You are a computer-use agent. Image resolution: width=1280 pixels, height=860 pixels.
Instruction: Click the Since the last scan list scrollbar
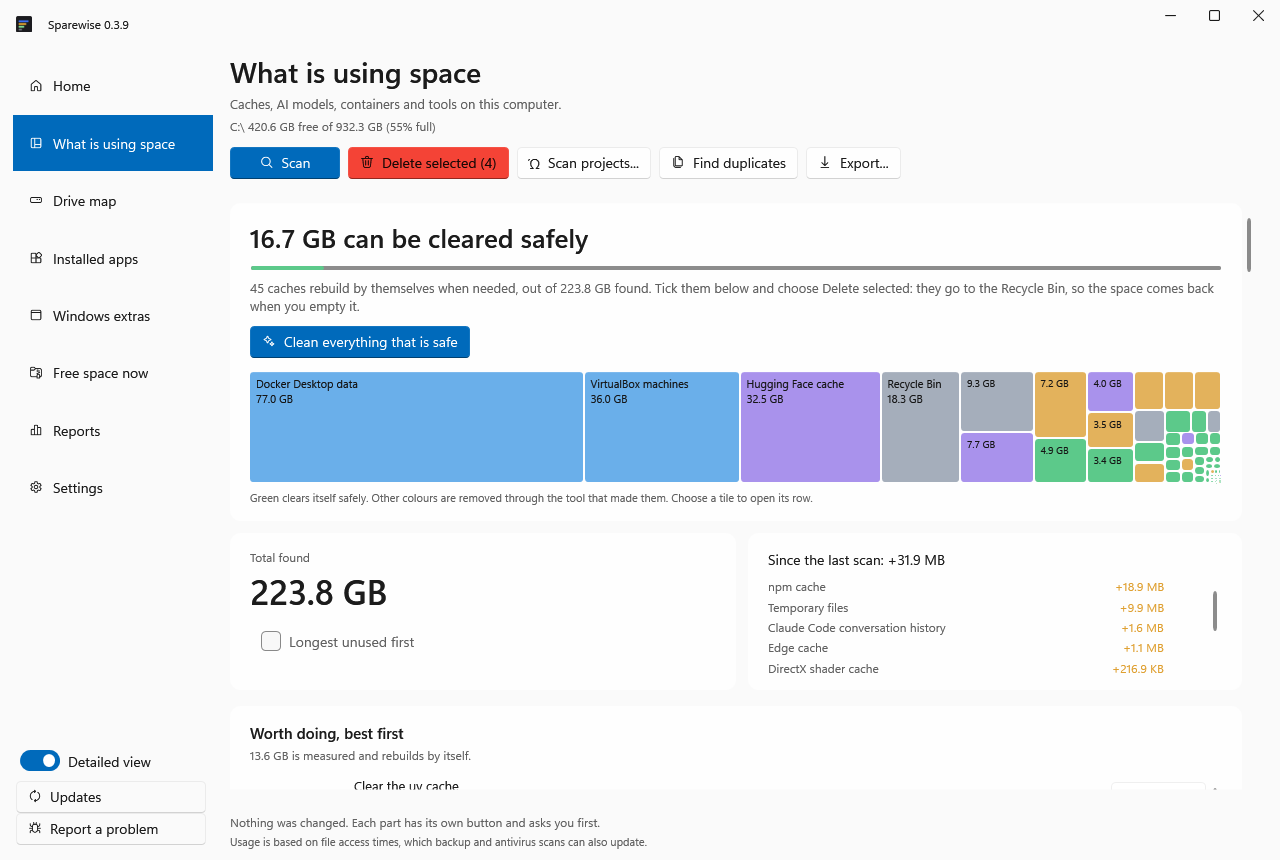(1215, 611)
